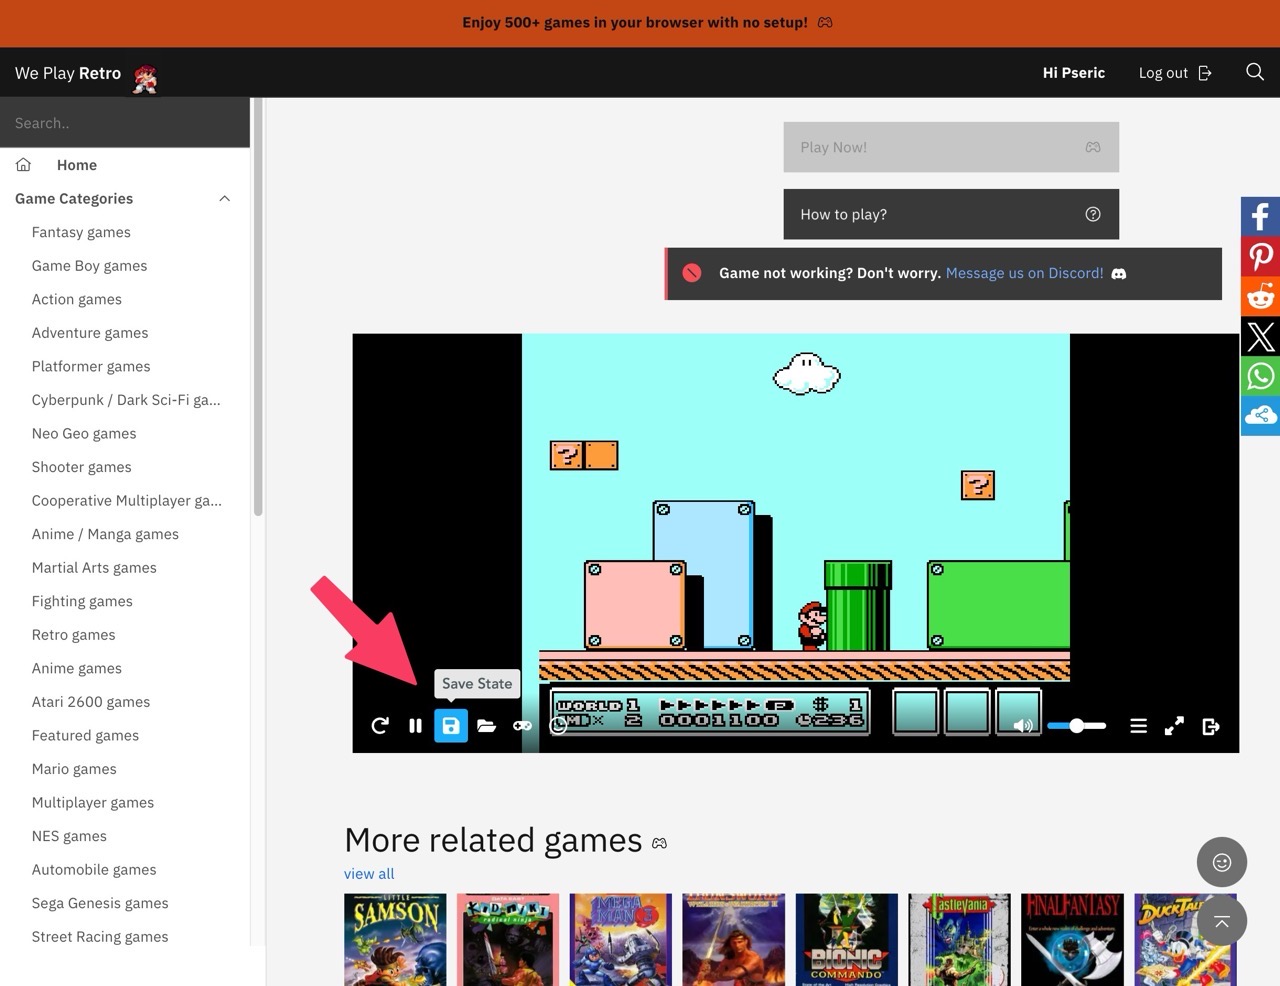Open Neo Geo games category
Screen dimensions: 1280x986
(84, 433)
